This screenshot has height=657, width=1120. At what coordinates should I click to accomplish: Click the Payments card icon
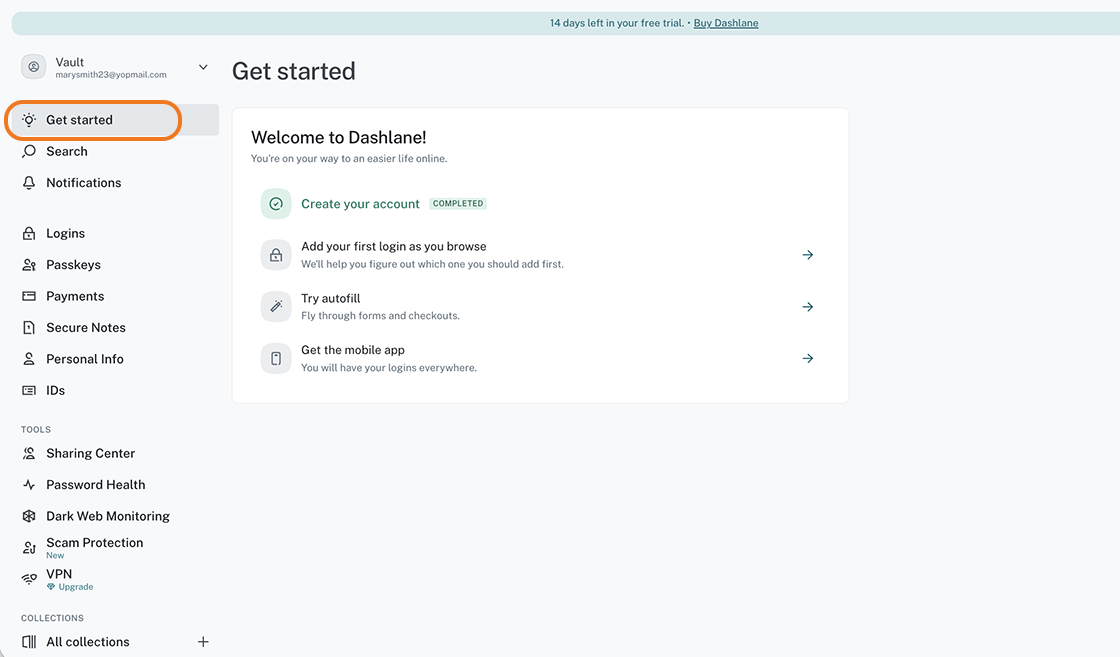coord(29,296)
